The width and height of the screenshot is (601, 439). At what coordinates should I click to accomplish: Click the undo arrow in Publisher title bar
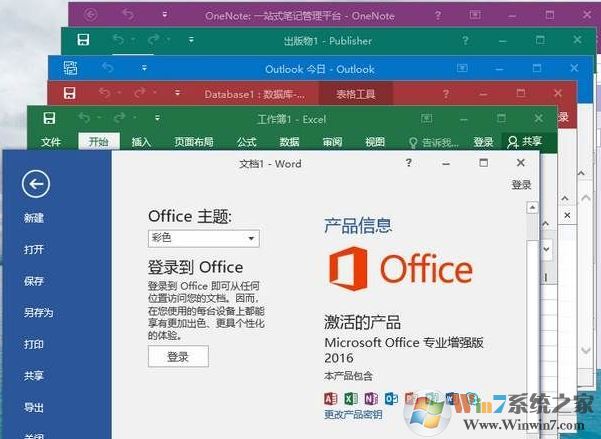click(118, 39)
